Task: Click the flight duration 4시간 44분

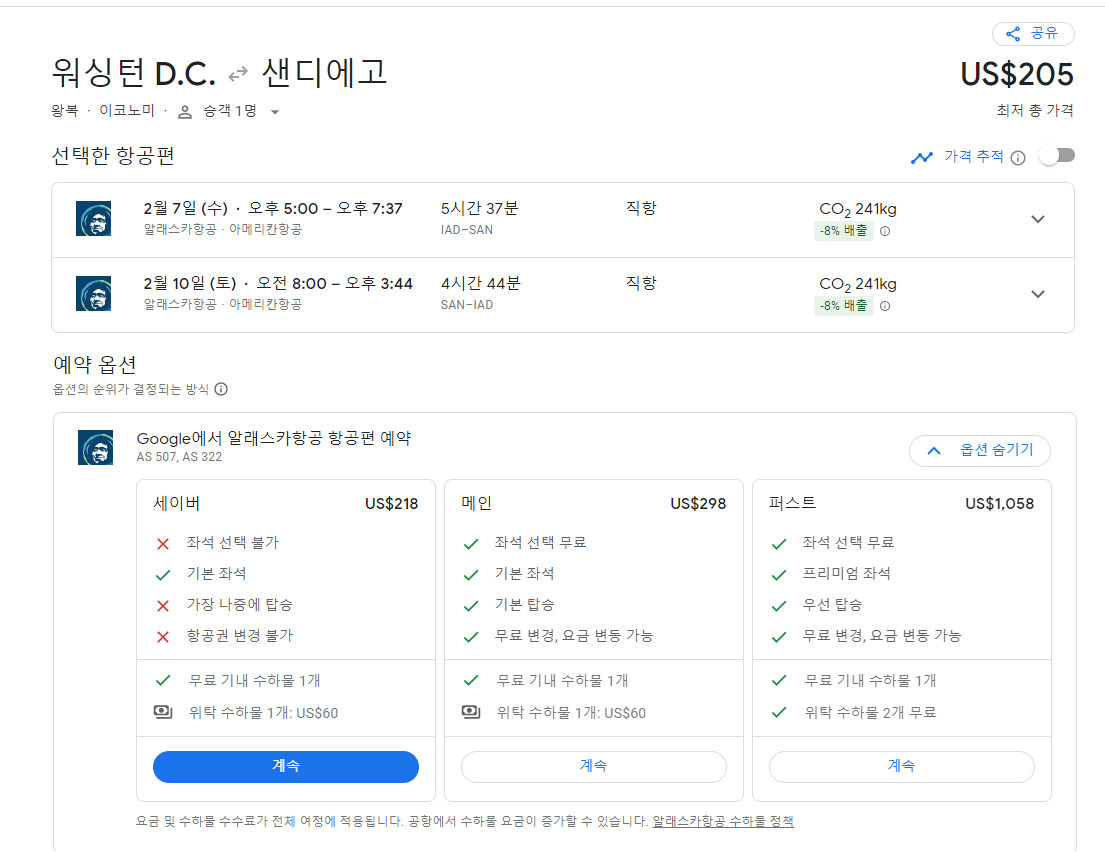Action: [481, 283]
